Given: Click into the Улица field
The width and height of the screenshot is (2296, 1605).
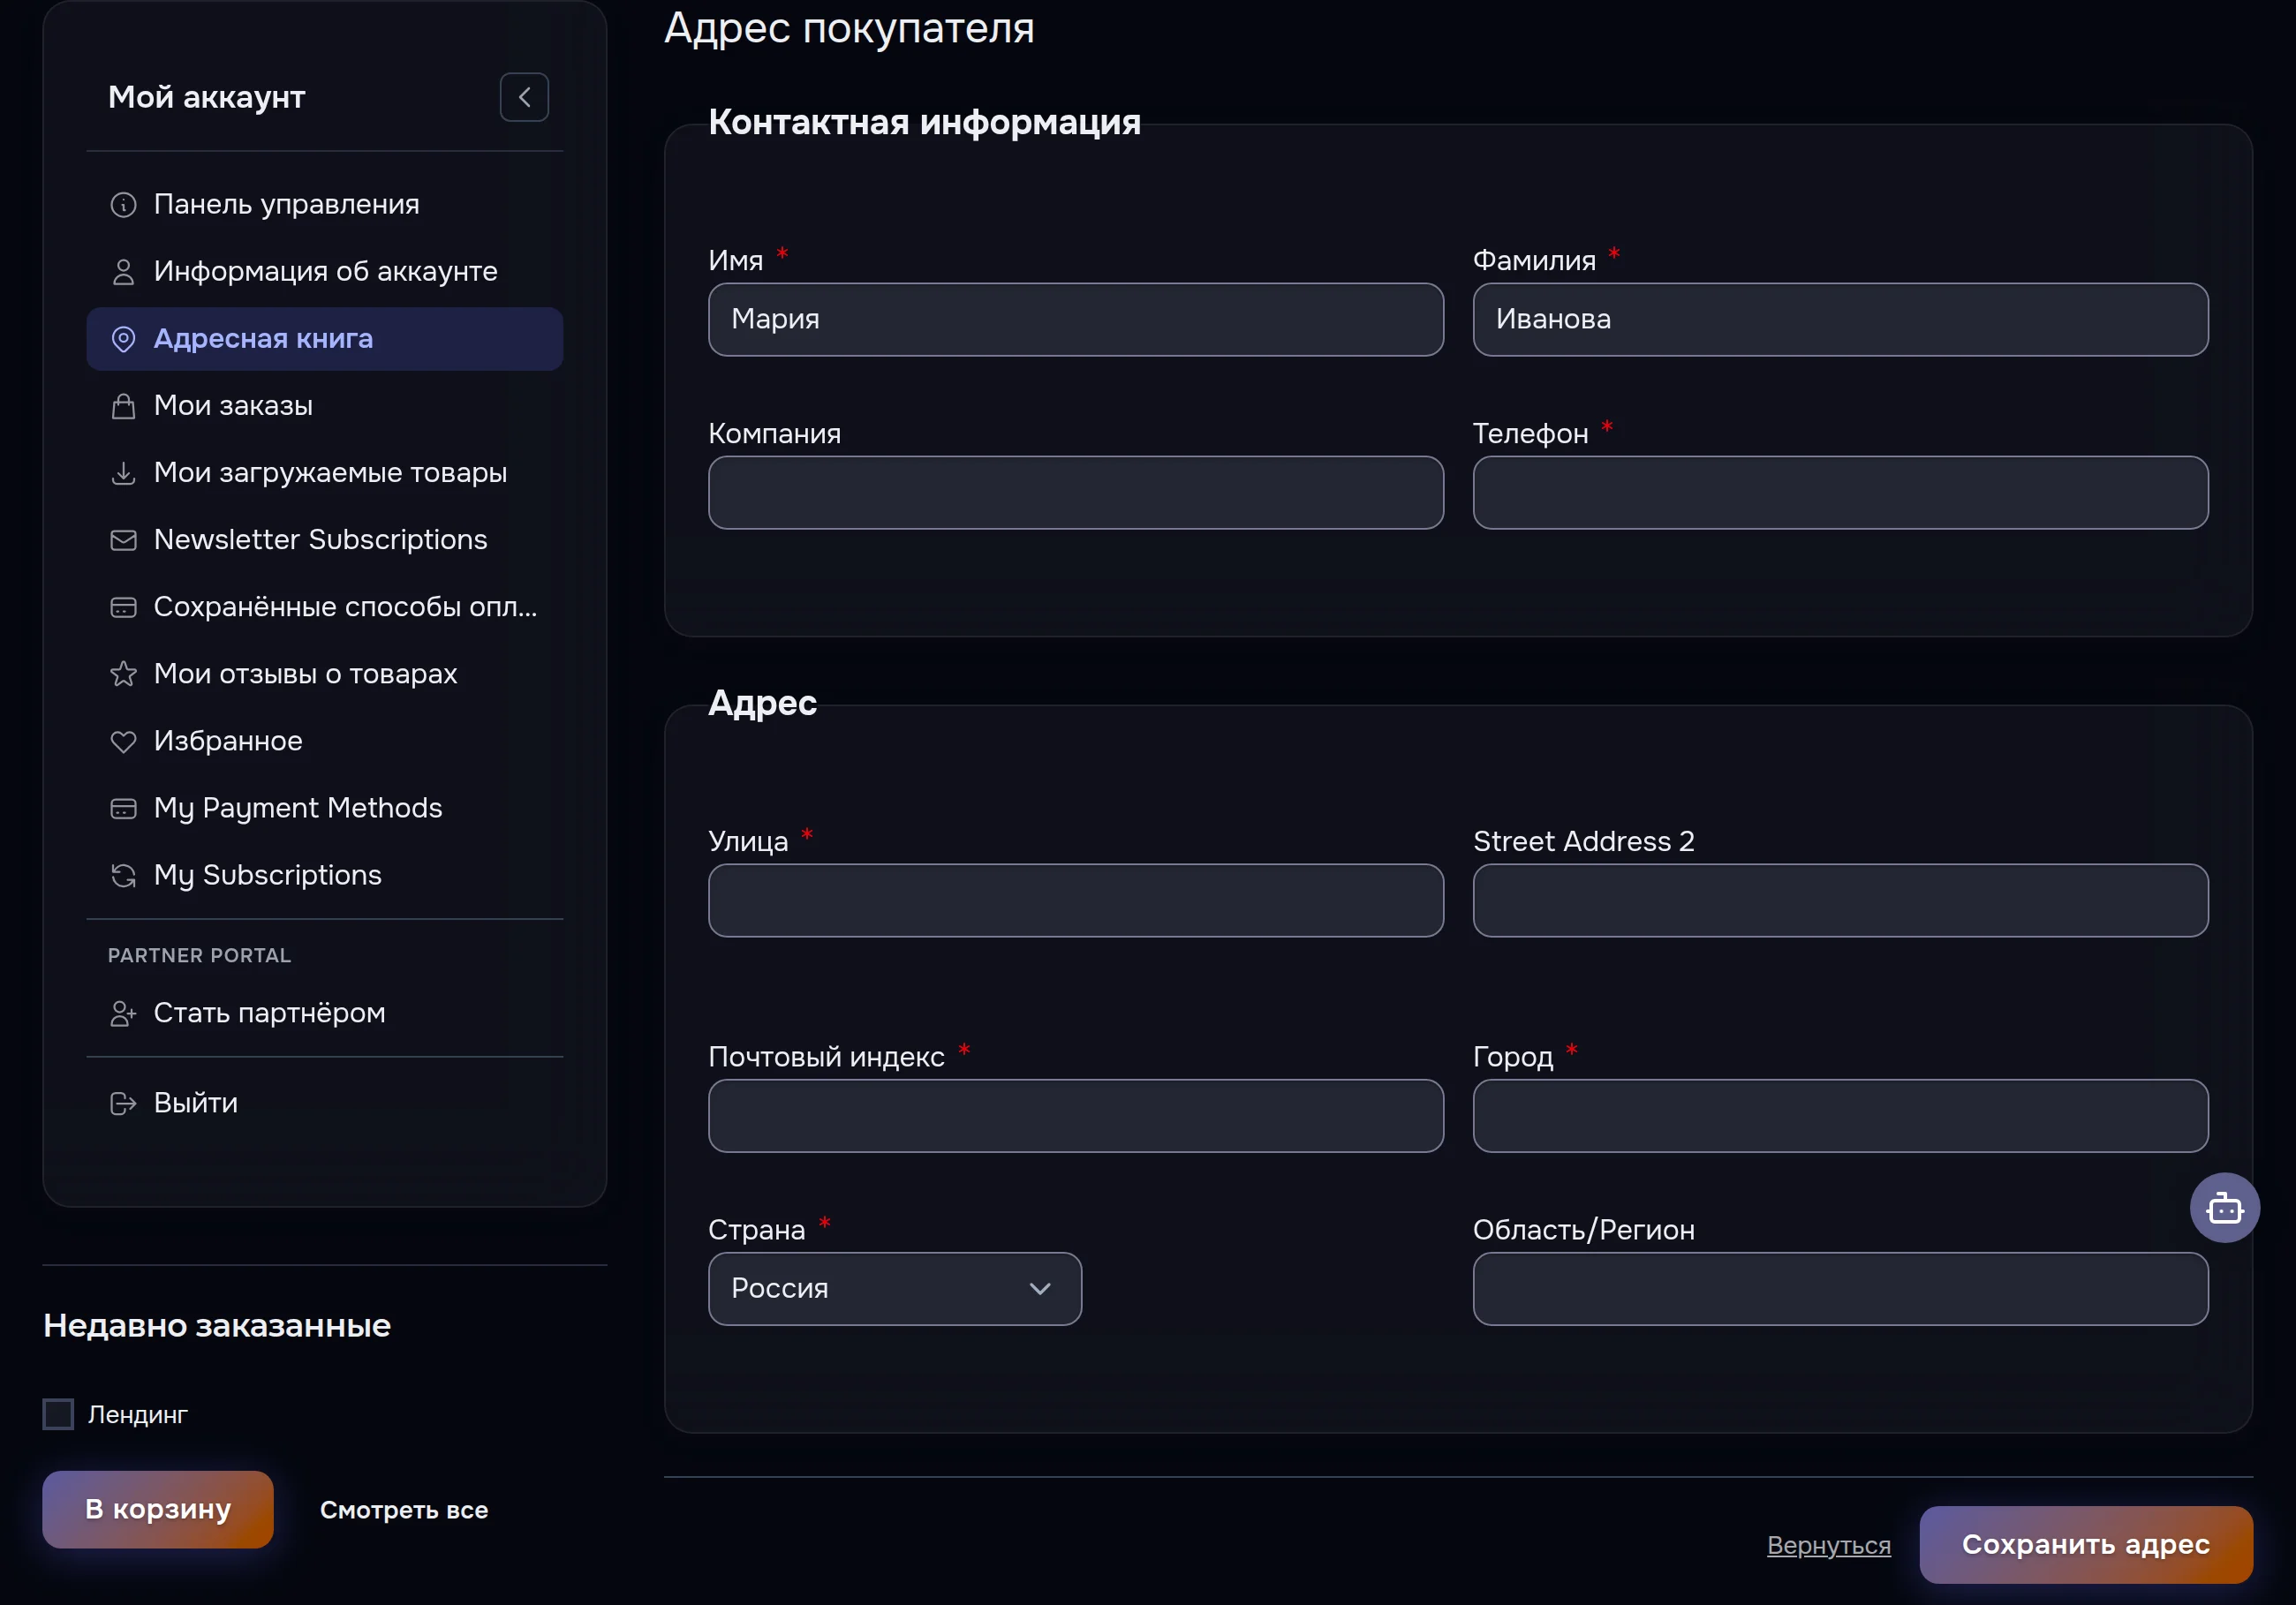Looking at the screenshot, I should (x=1076, y=901).
